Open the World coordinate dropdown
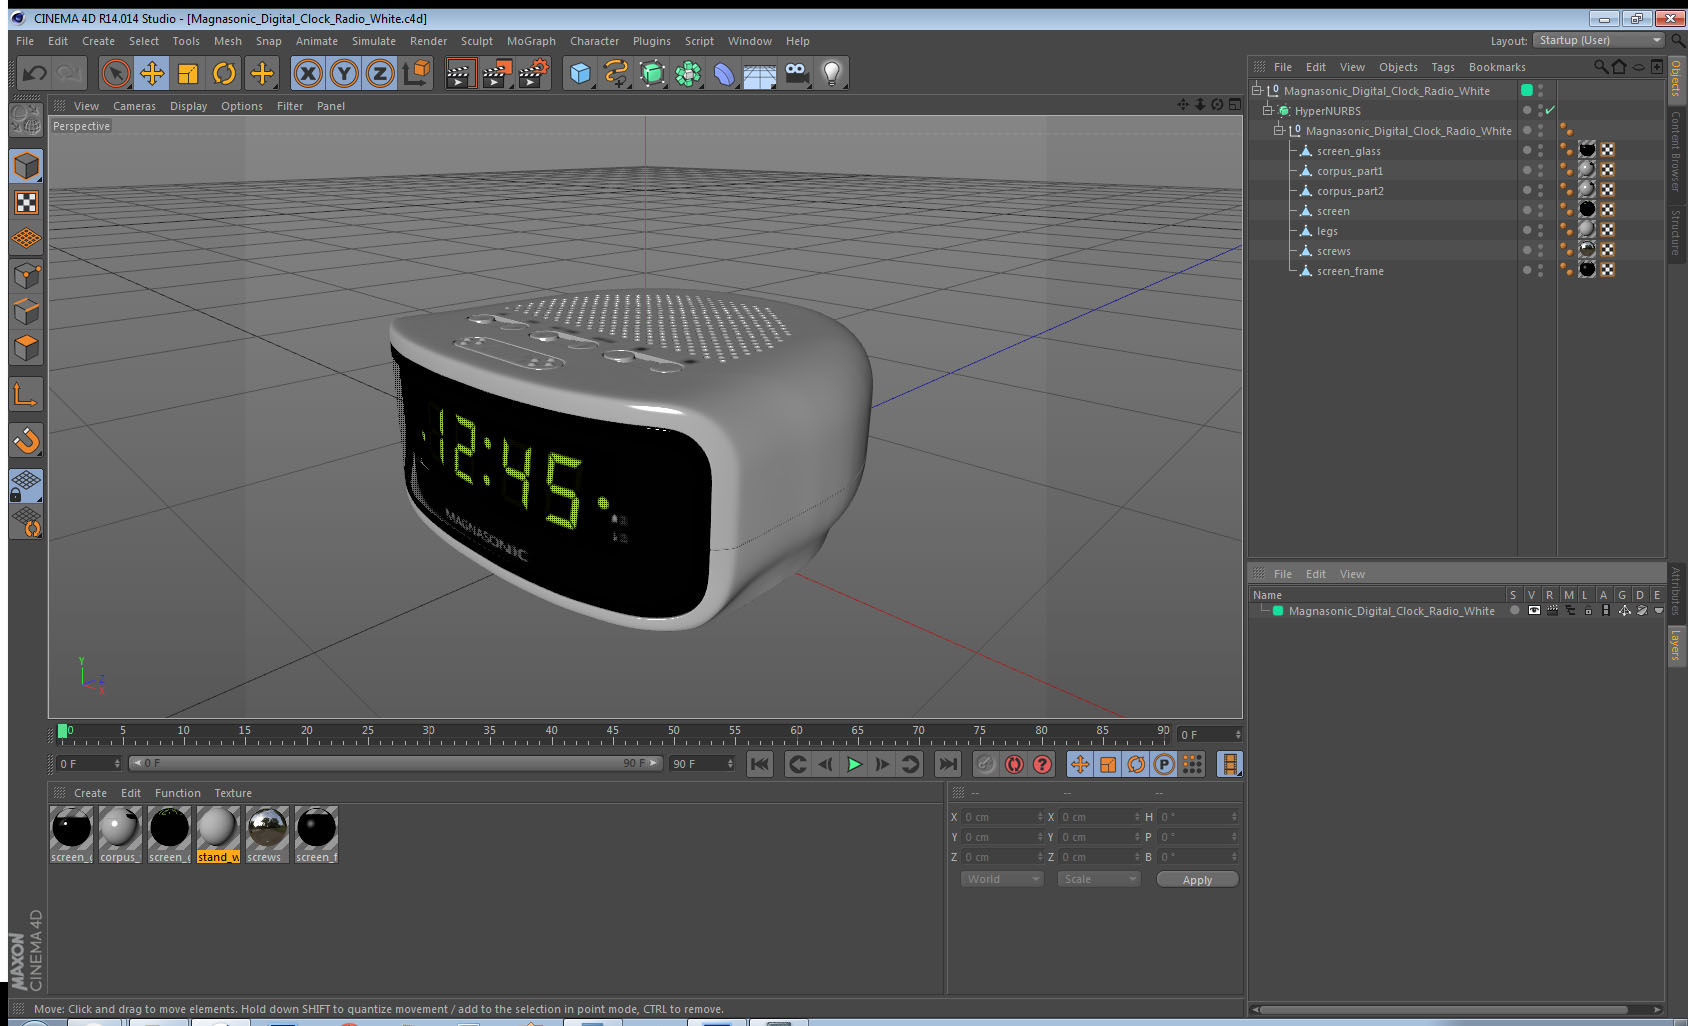 (x=1003, y=879)
